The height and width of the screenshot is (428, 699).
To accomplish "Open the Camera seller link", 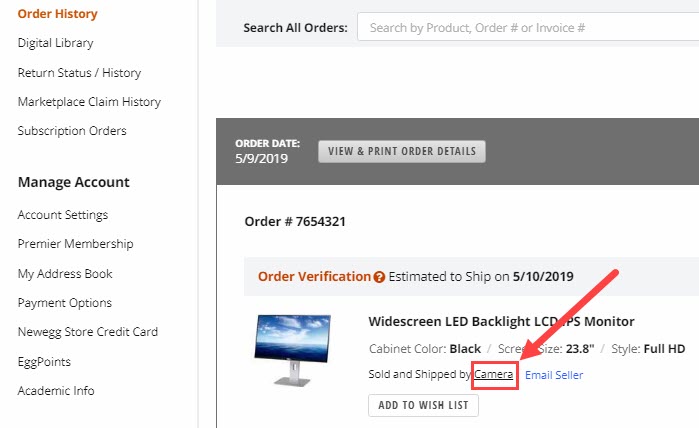I will (x=493, y=374).
